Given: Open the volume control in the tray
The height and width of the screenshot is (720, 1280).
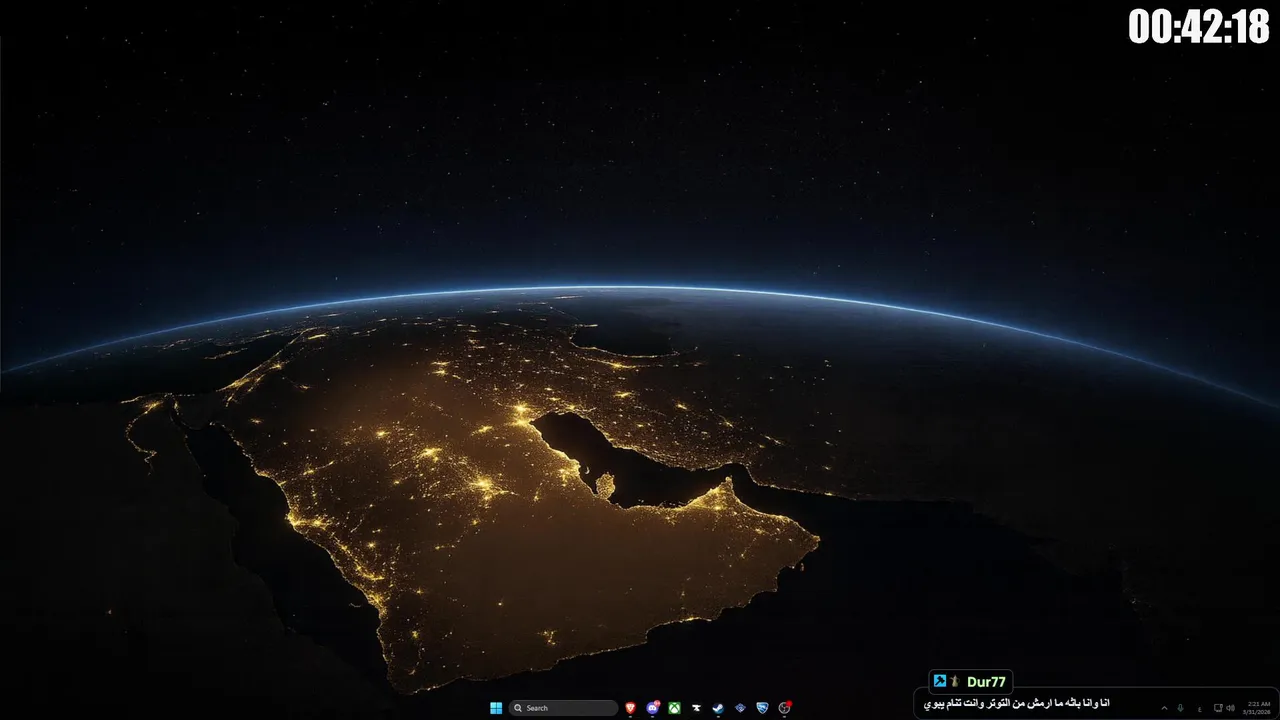Looking at the screenshot, I should [1231, 708].
